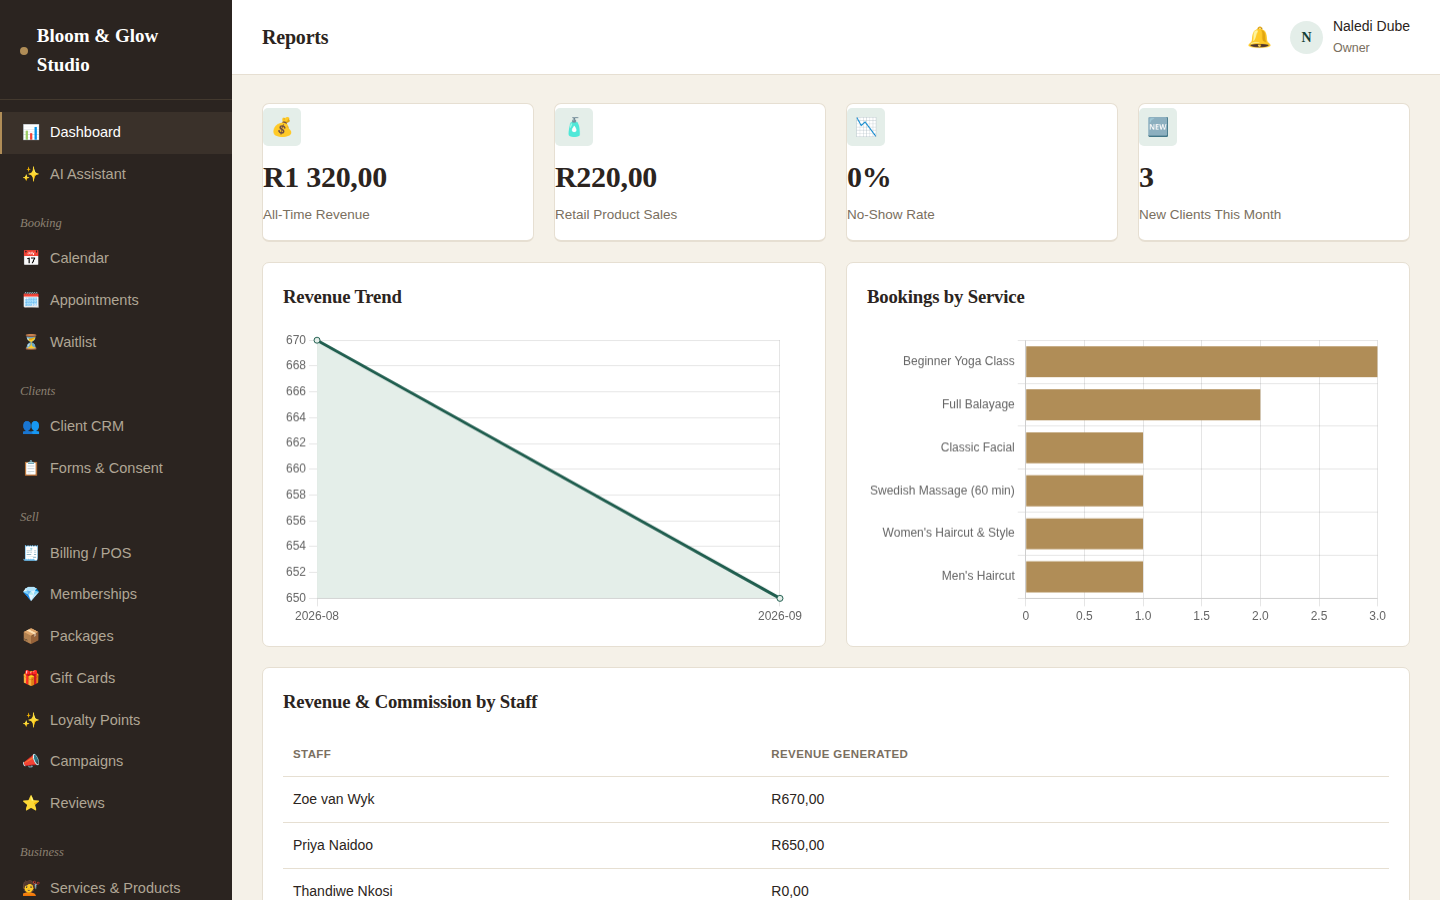This screenshot has width=1440, height=900.
Task: Click the Appointments icon in sidebar
Action: click(x=31, y=300)
